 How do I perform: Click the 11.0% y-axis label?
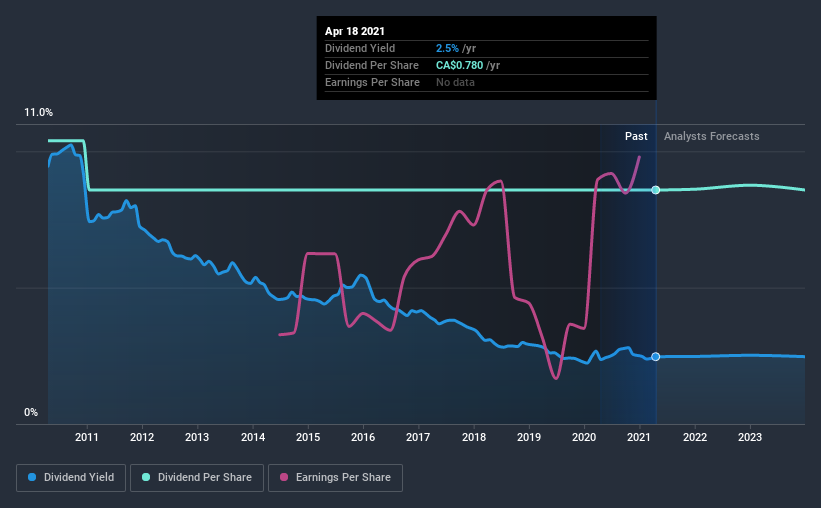click(x=38, y=113)
